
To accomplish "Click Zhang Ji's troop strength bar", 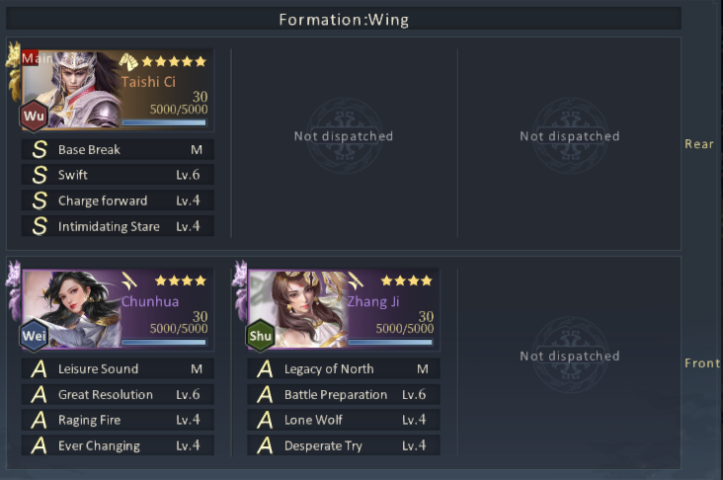I will click(x=390, y=342).
